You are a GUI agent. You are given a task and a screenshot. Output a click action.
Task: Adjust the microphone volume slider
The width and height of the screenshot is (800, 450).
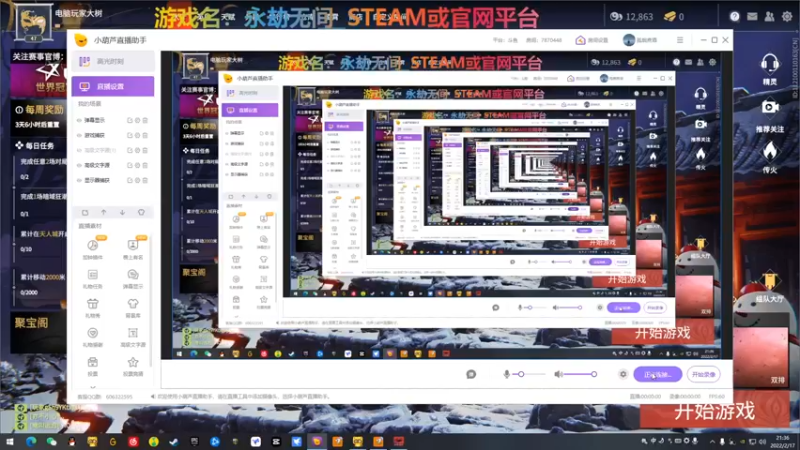529,374
